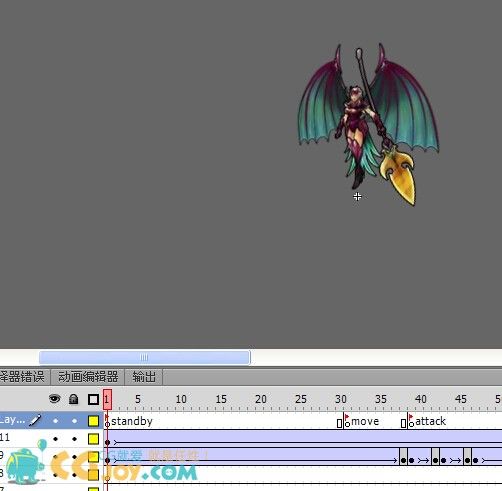The width and height of the screenshot is (502, 491).
Task: Click frame 10 on the timeline ruler
Action: coord(181,399)
